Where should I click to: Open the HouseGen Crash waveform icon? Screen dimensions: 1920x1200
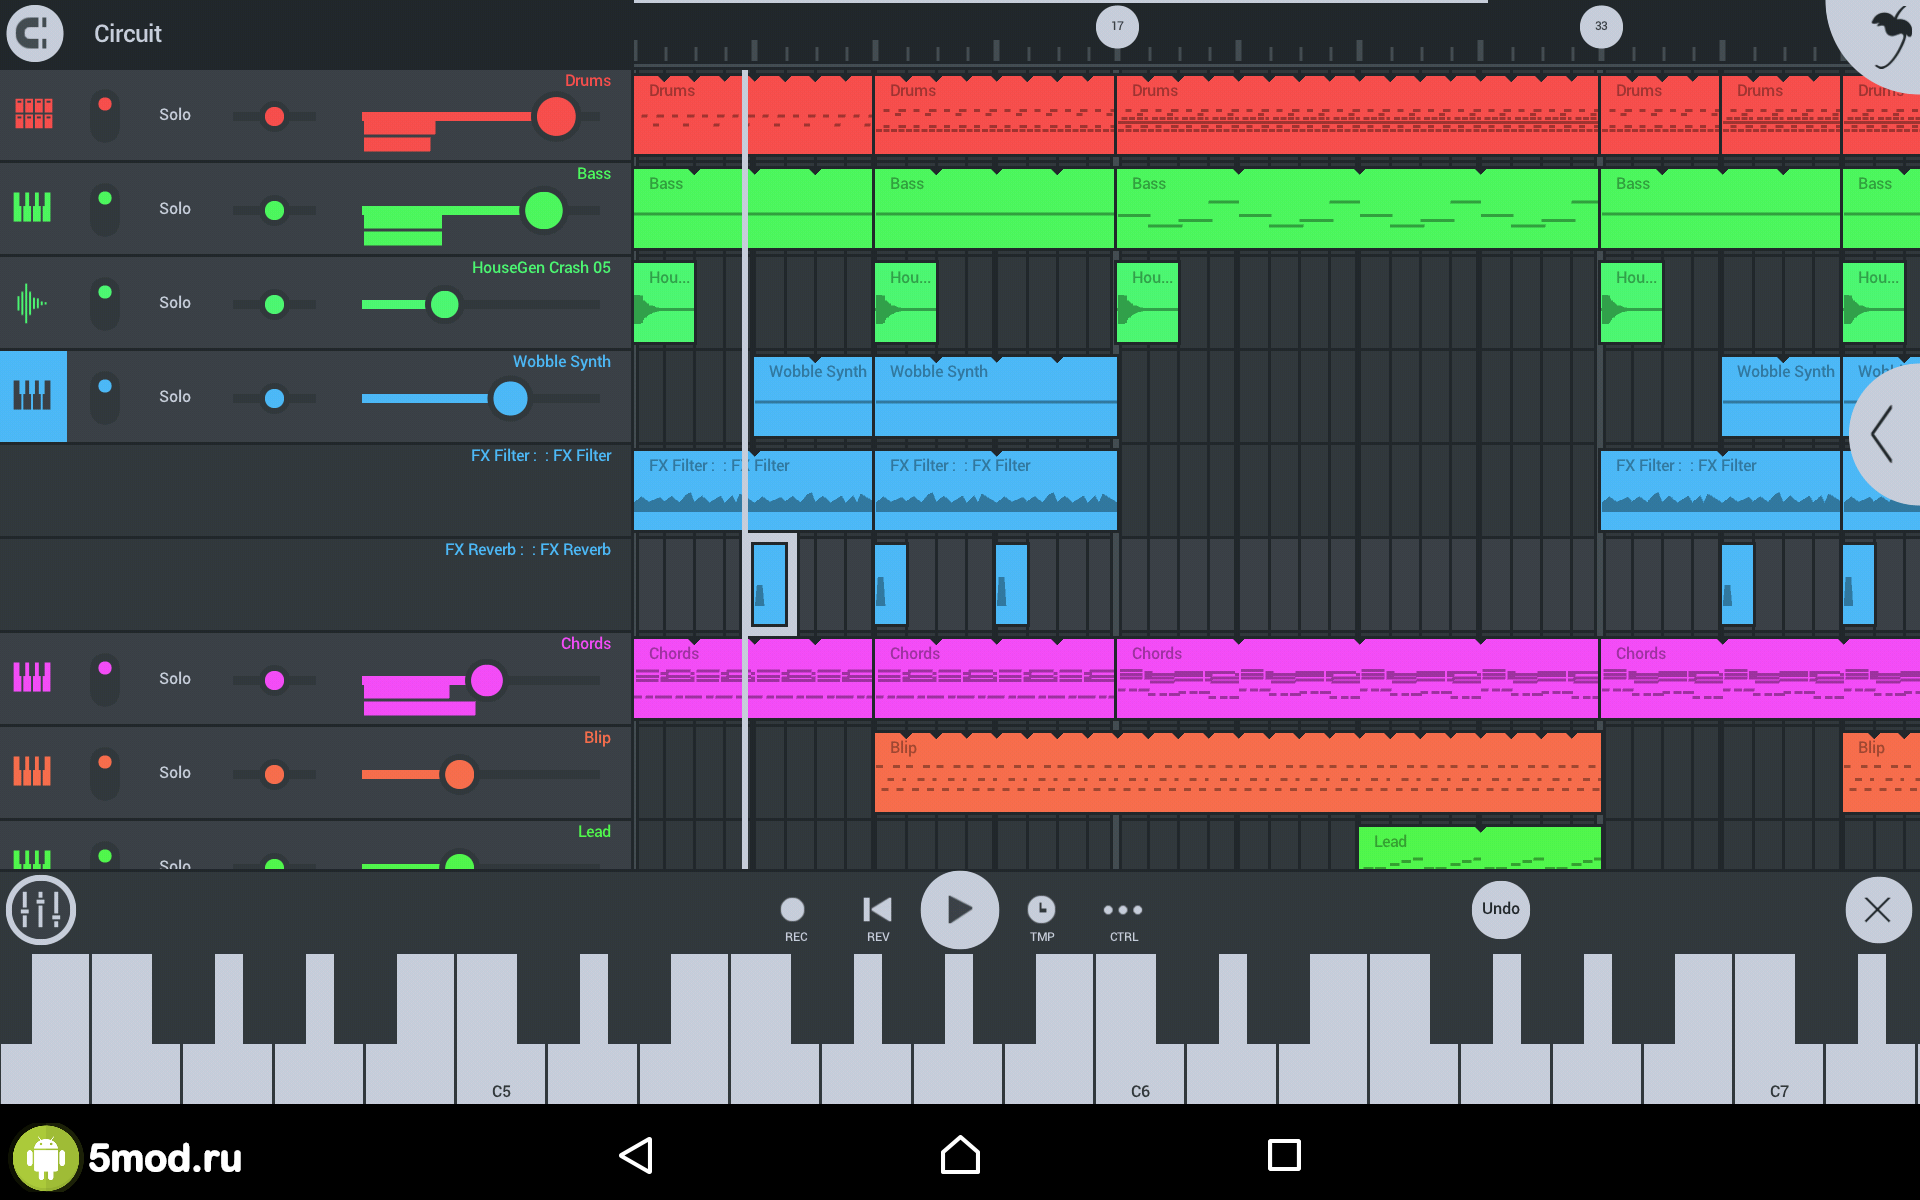tap(33, 302)
